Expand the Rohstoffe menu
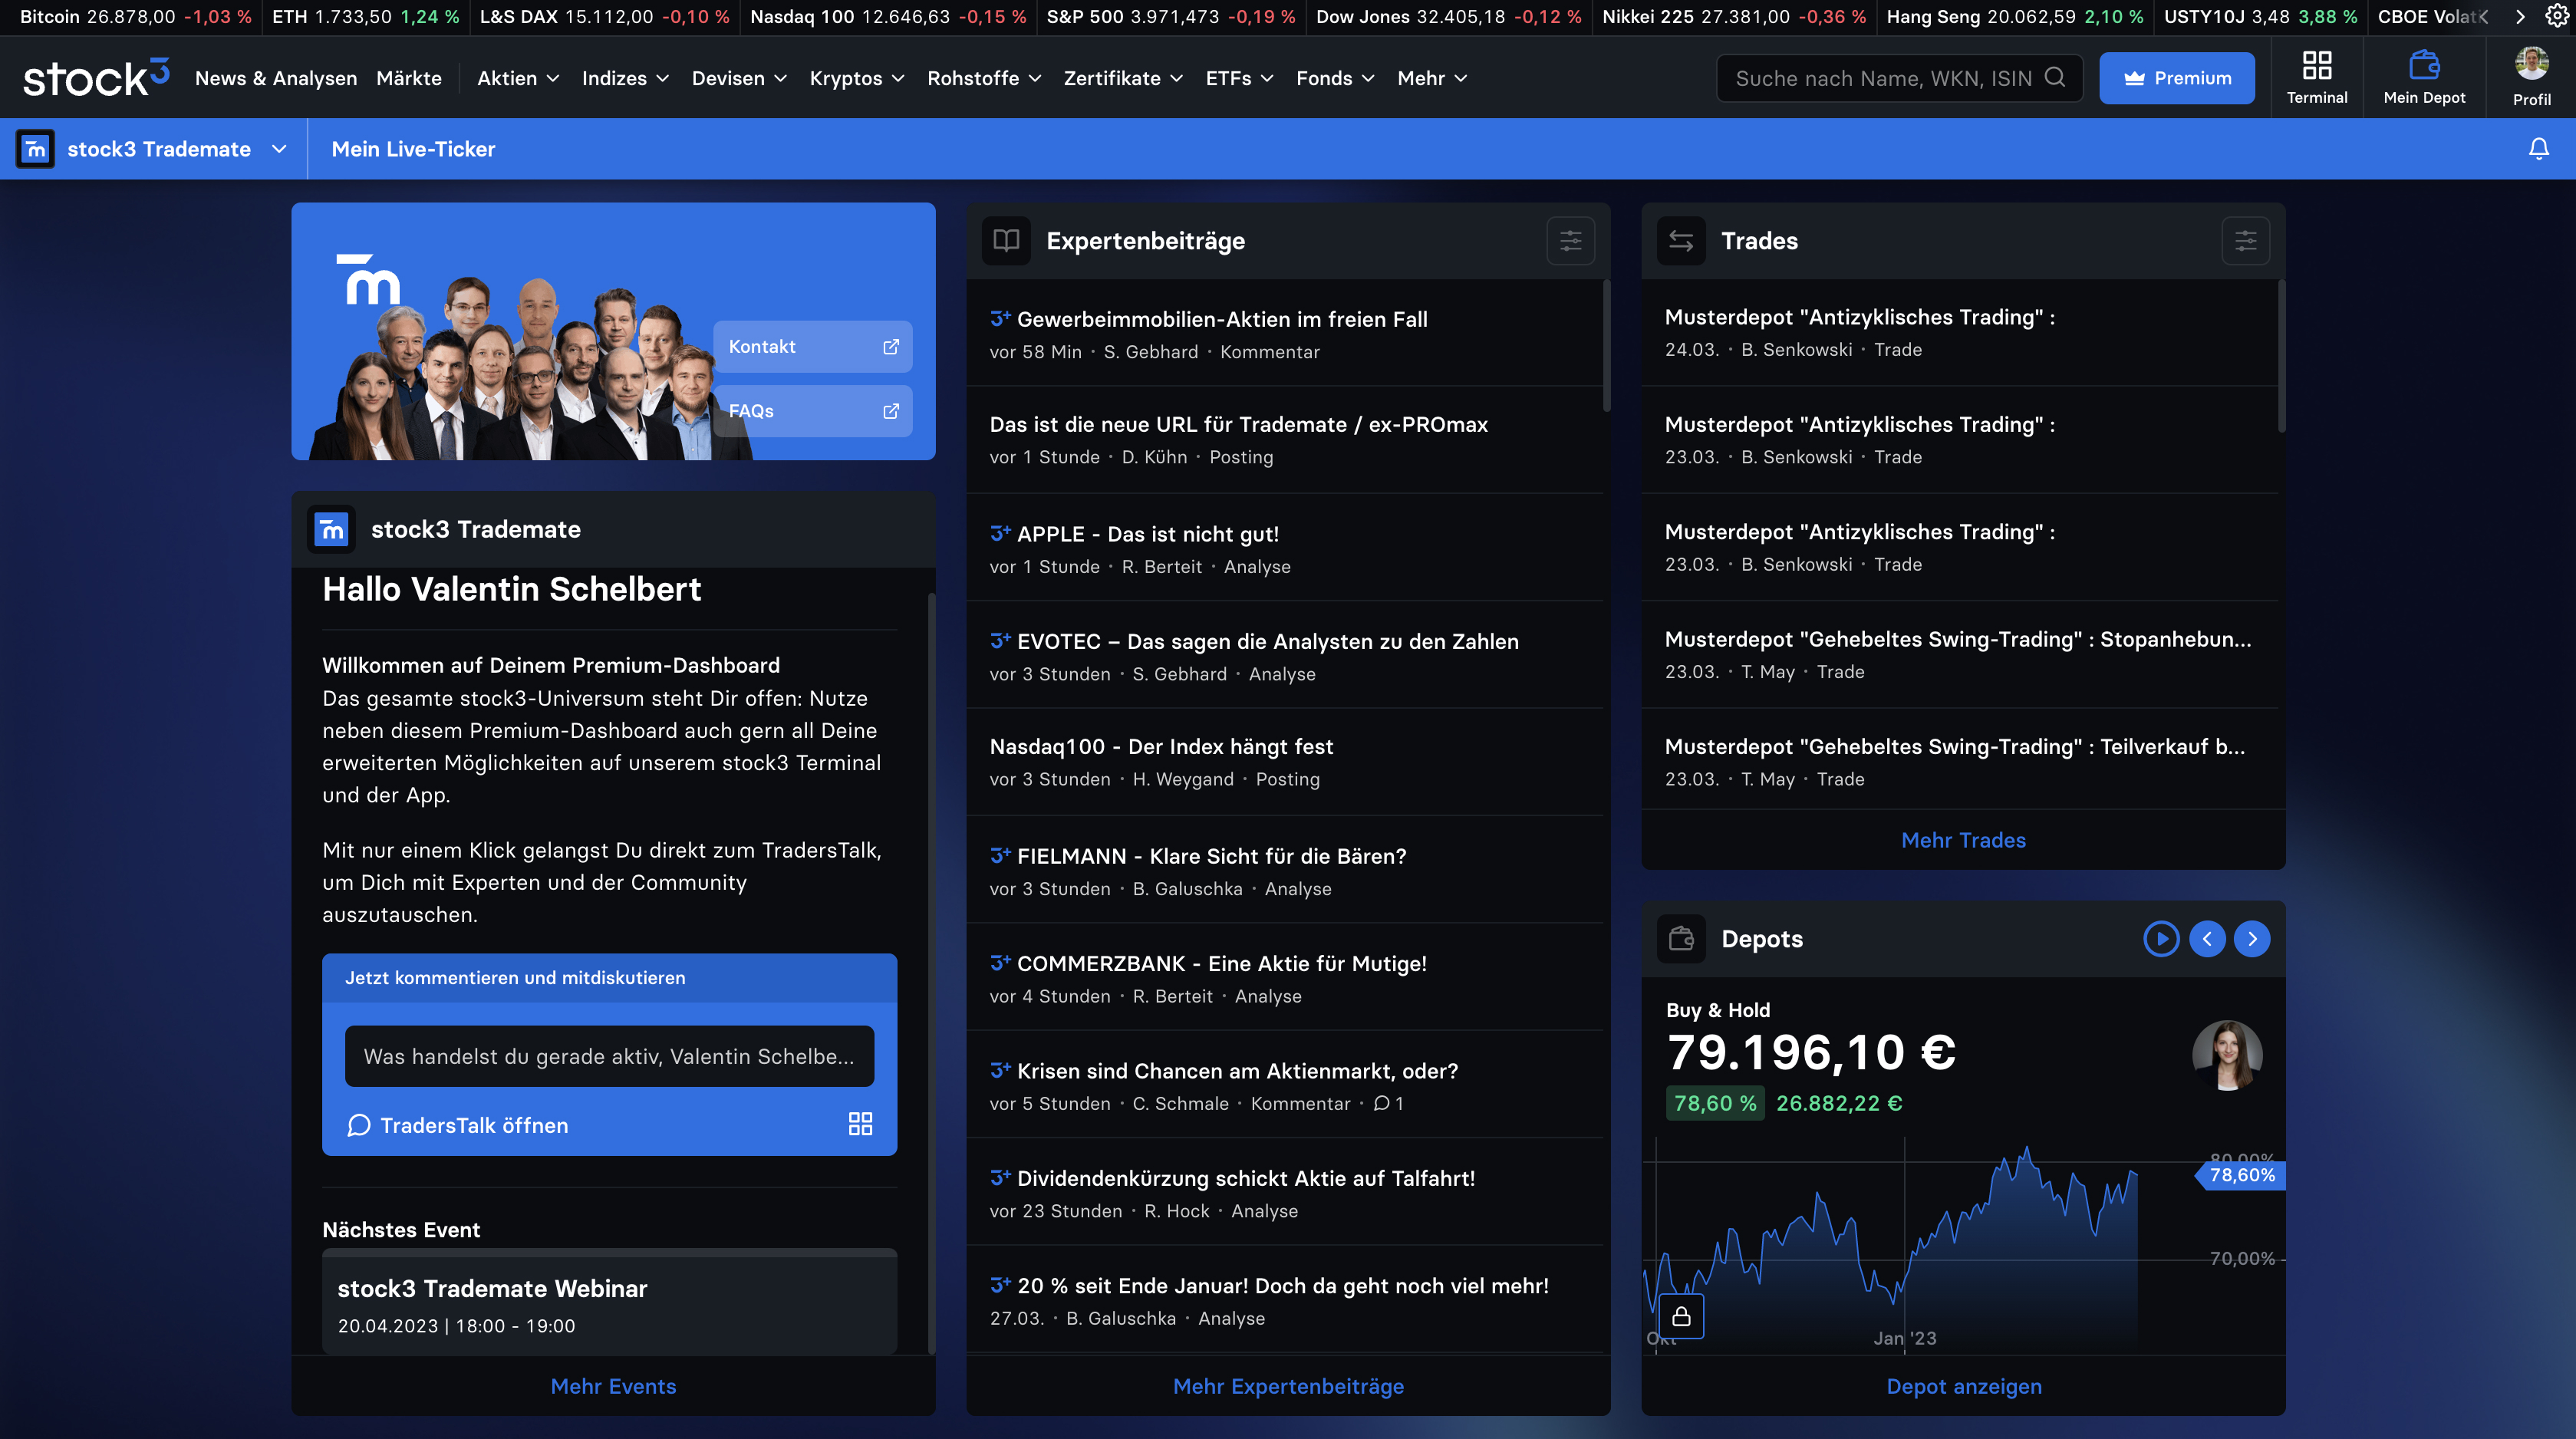This screenshot has width=2576, height=1439. [x=984, y=78]
